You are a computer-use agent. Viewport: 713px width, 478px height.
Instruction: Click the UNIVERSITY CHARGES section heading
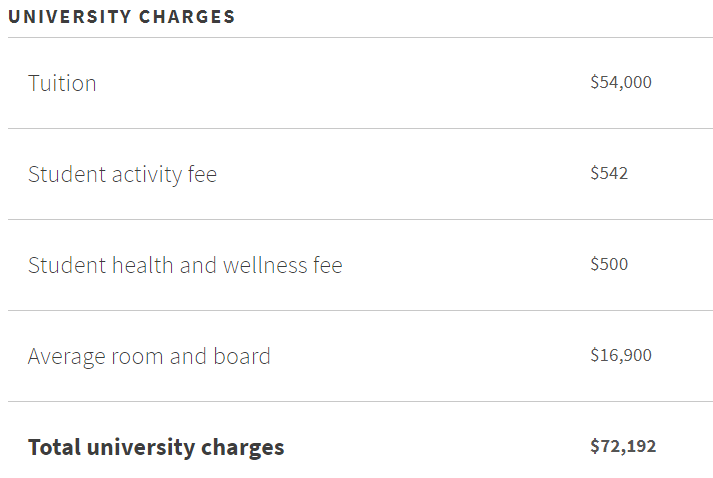click(x=122, y=17)
